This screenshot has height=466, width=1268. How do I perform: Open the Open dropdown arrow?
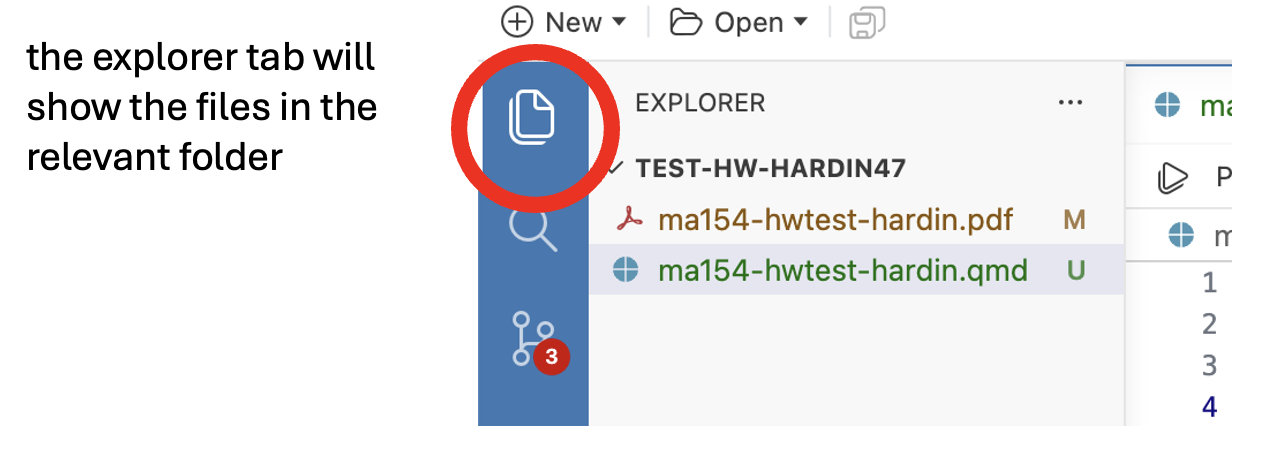[x=800, y=22]
